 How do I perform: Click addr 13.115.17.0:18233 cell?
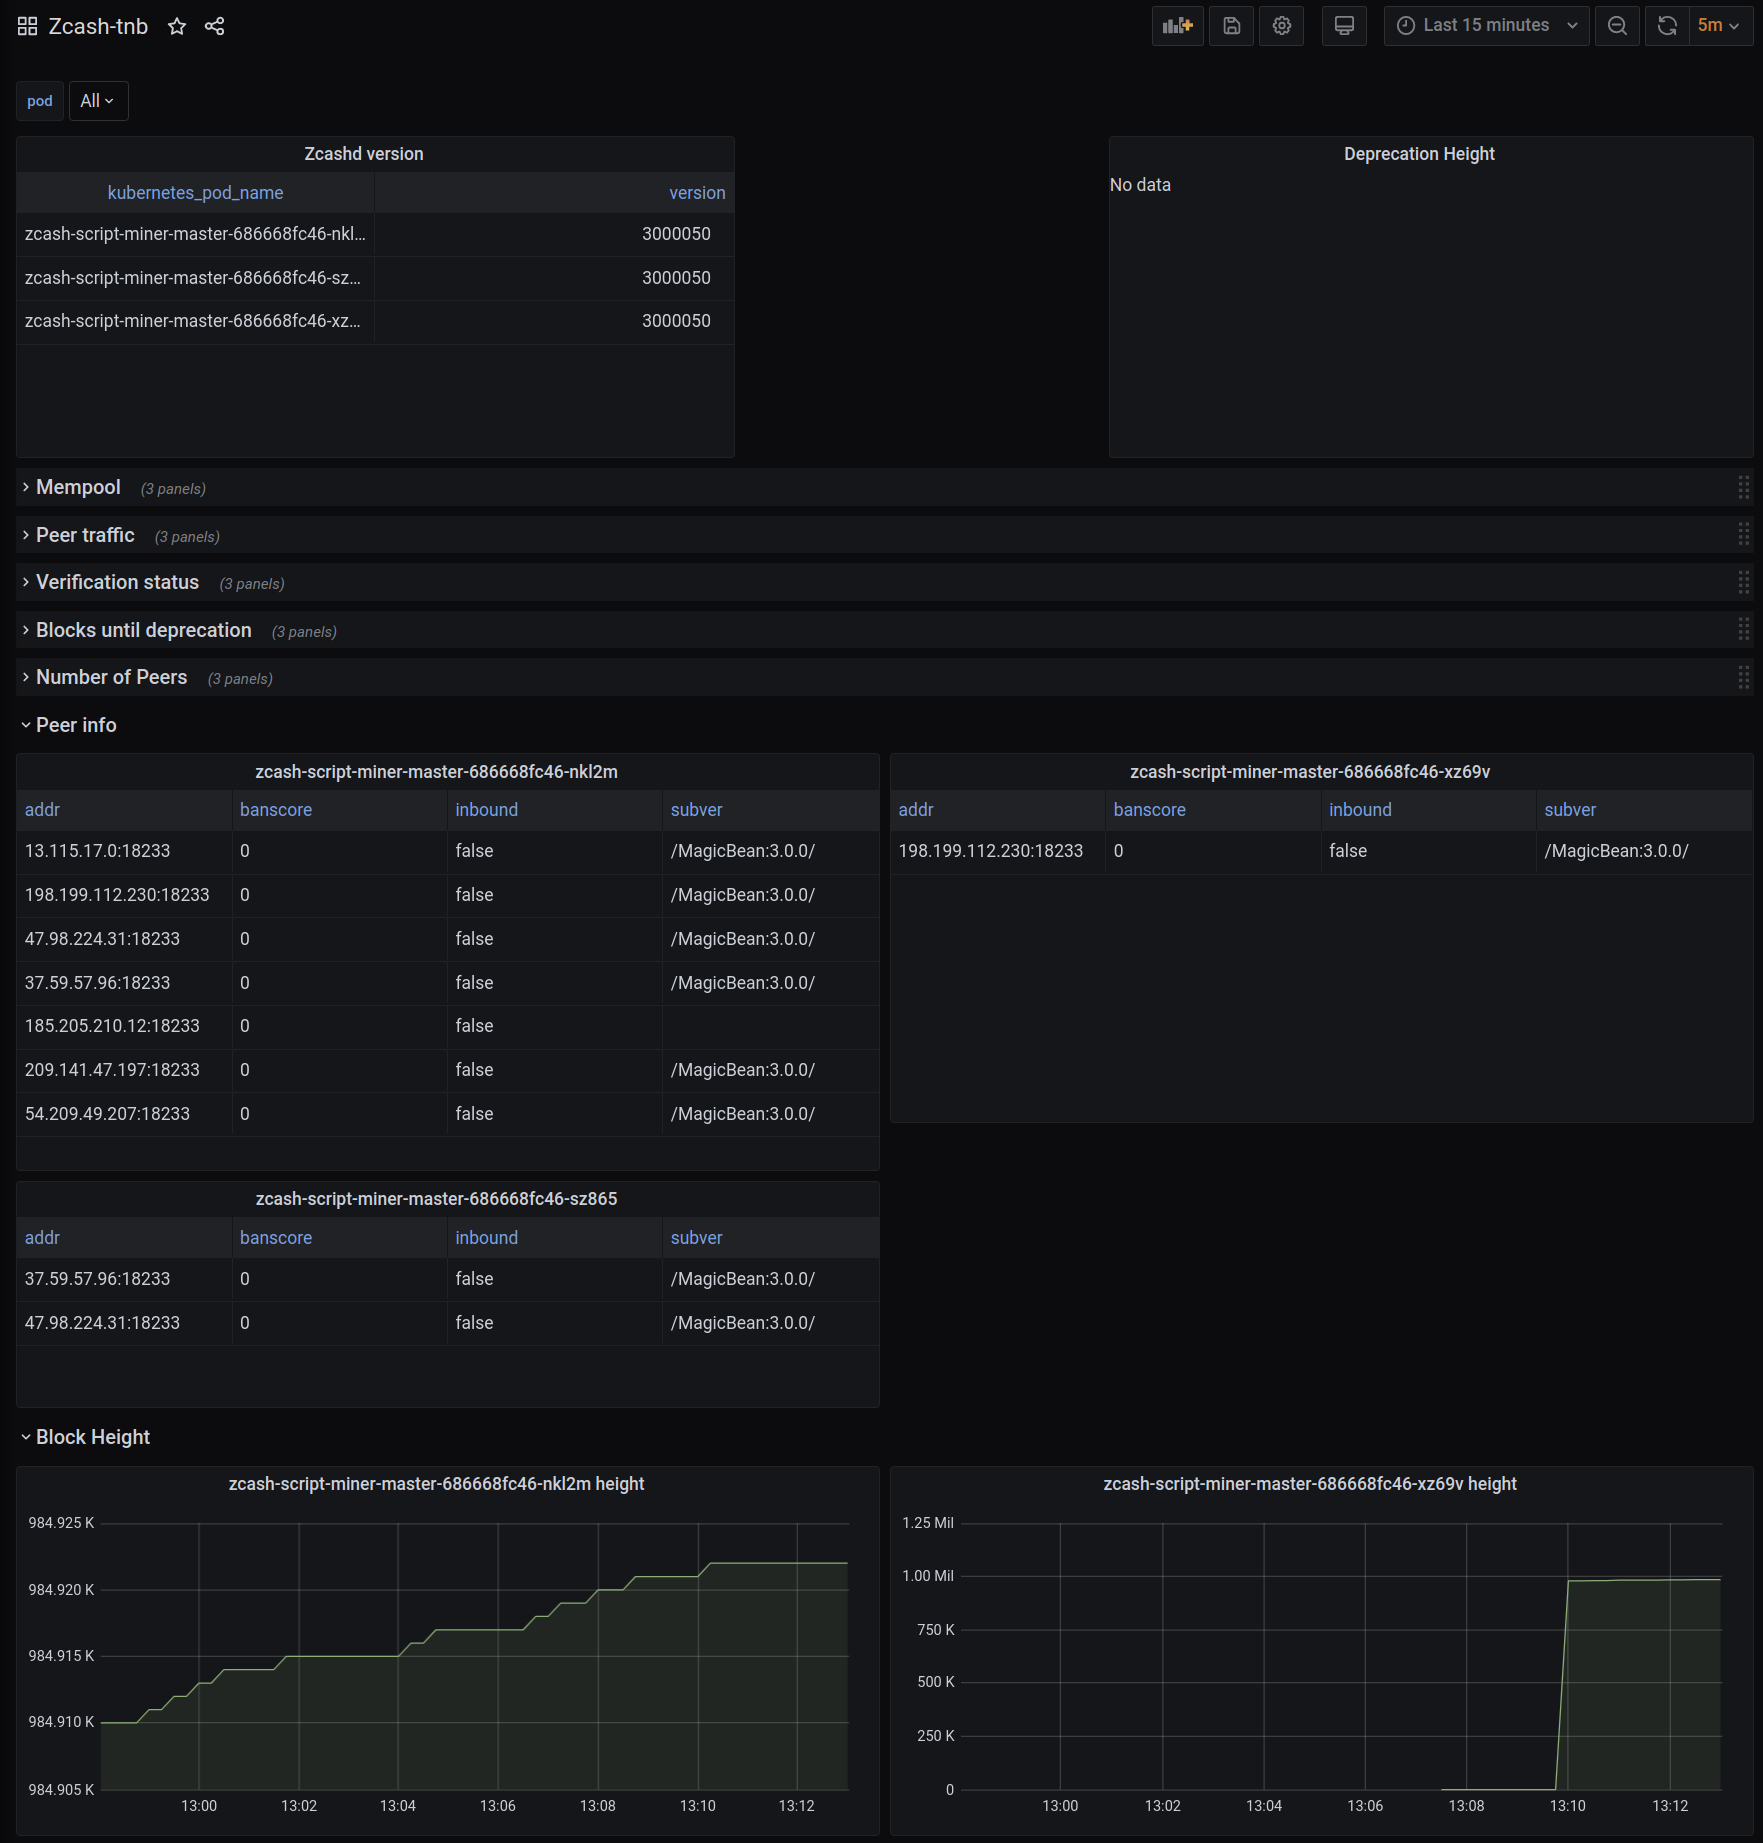[x=97, y=851]
